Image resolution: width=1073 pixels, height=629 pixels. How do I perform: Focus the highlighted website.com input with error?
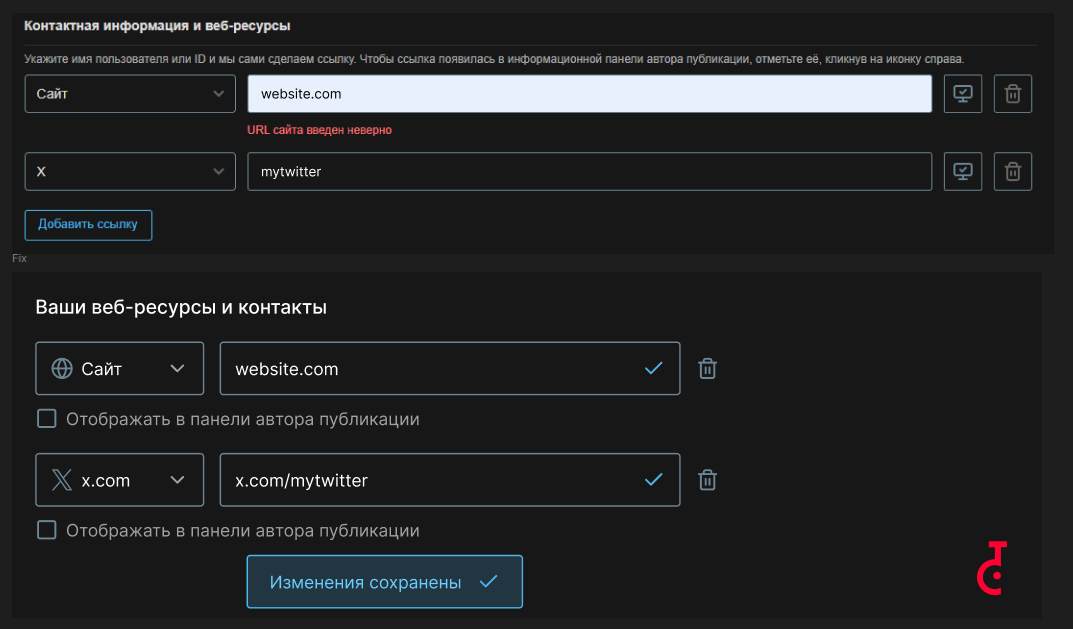click(x=589, y=94)
